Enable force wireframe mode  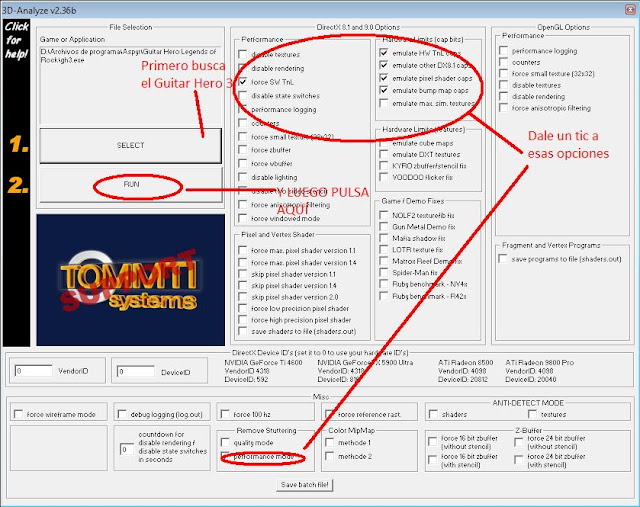click(x=18, y=414)
